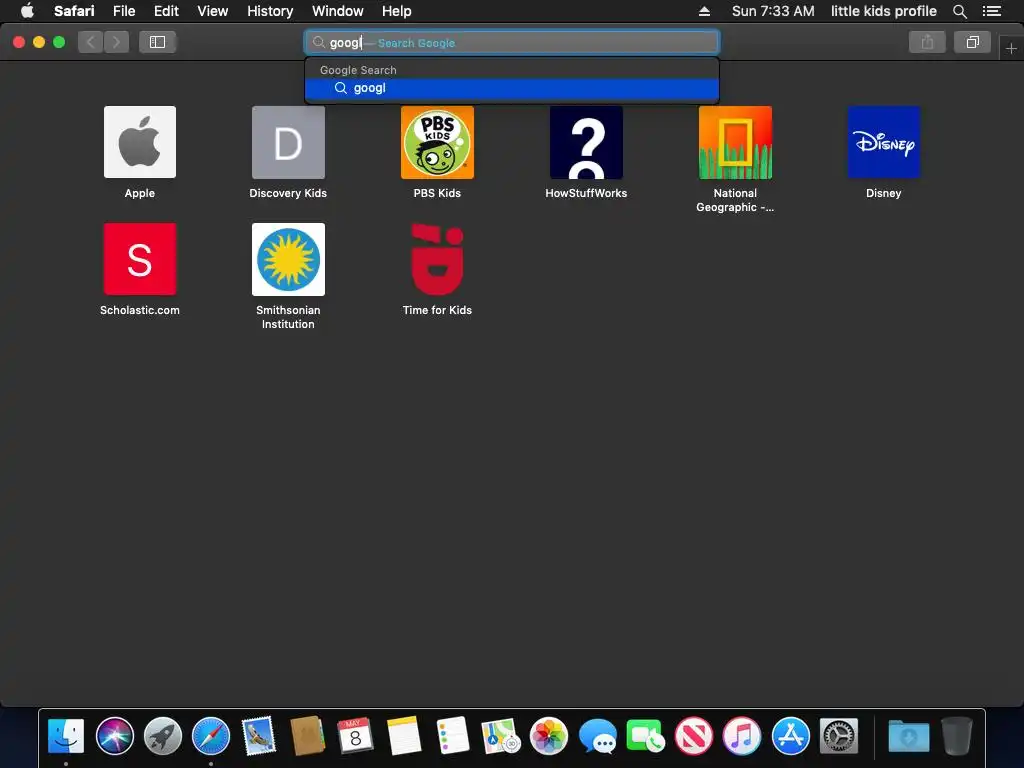The height and width of the screenshot is (768, 1024).
Task: Launch Siri from the Dock
Action: coord(114,736)
